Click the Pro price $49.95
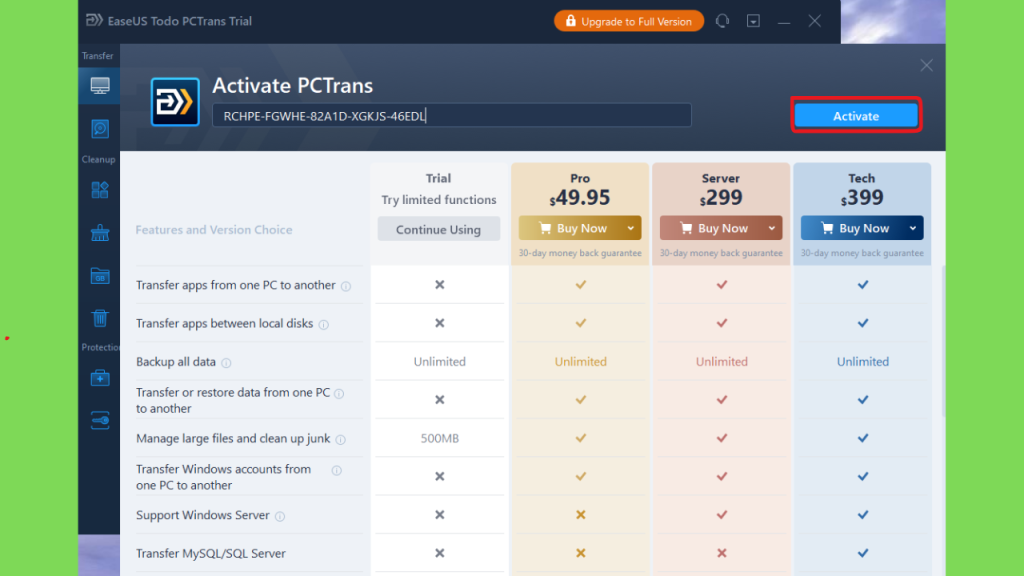This screenshot has width=1024, height=576. point(580,197)
